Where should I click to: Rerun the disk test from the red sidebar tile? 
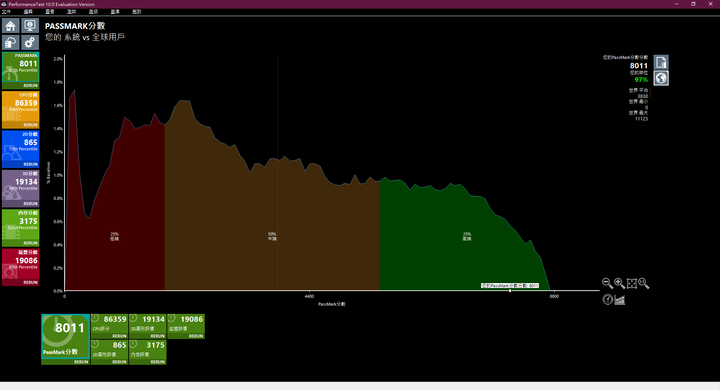(x=30, y=283)
